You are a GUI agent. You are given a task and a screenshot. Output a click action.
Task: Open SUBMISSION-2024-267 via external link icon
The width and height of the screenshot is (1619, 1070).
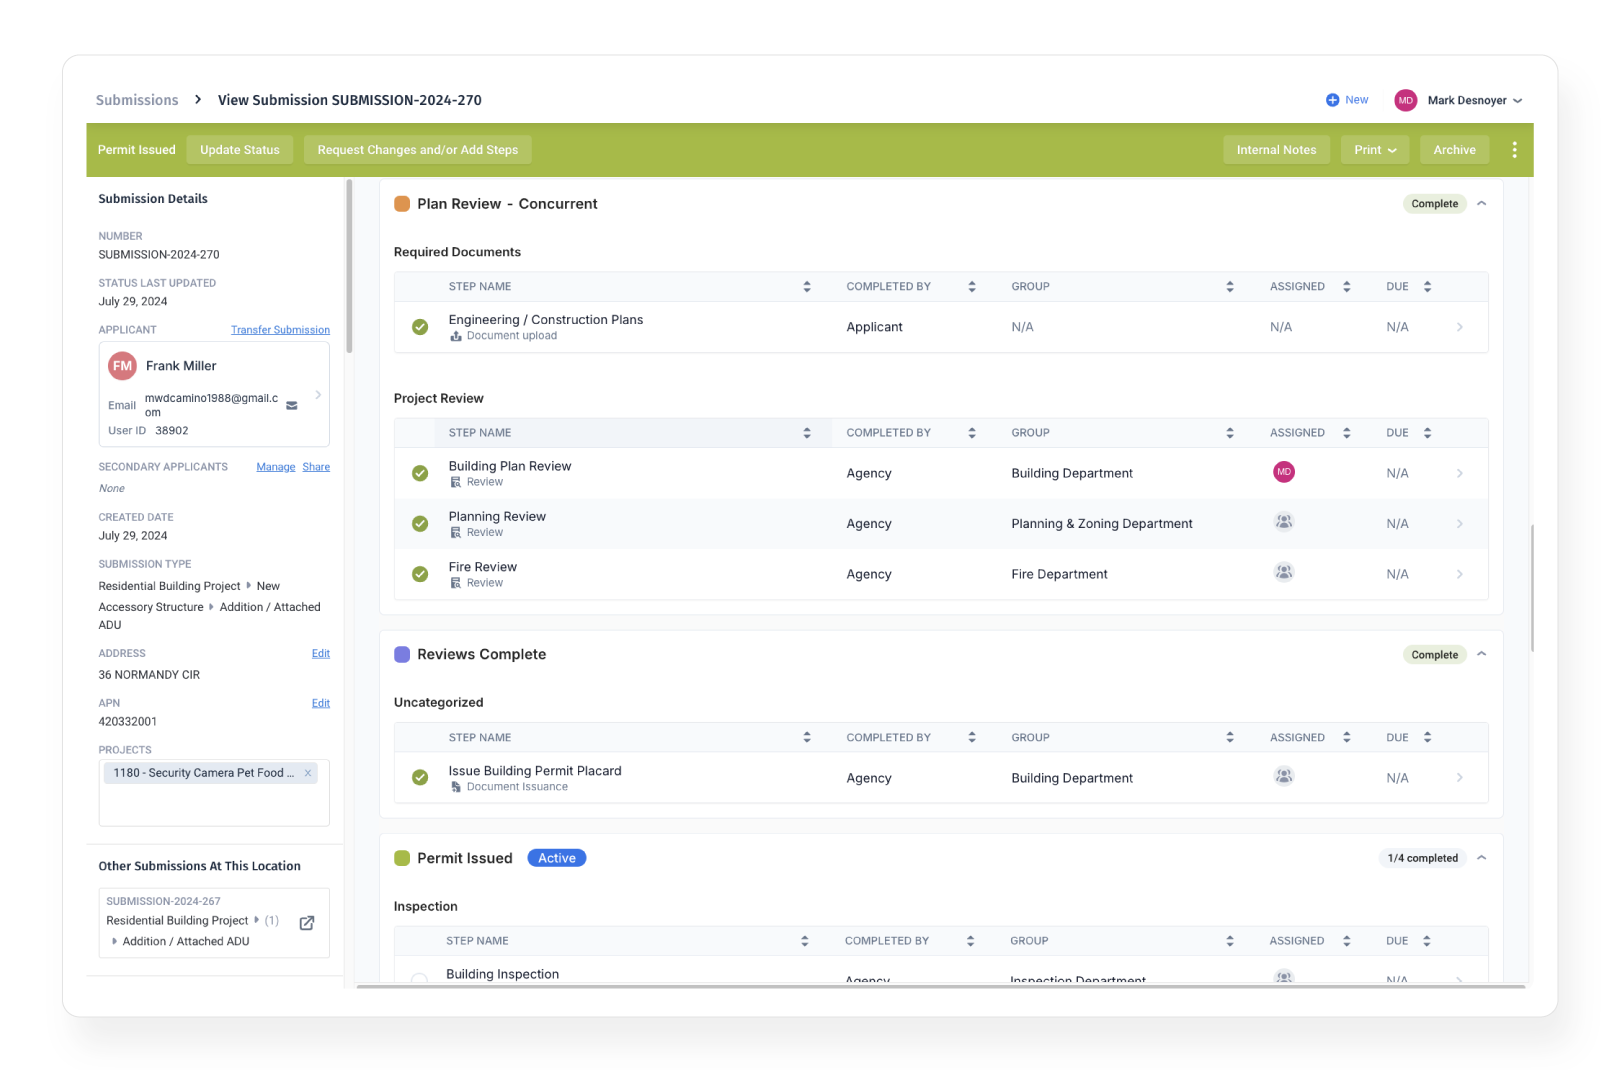click(307, 923)
